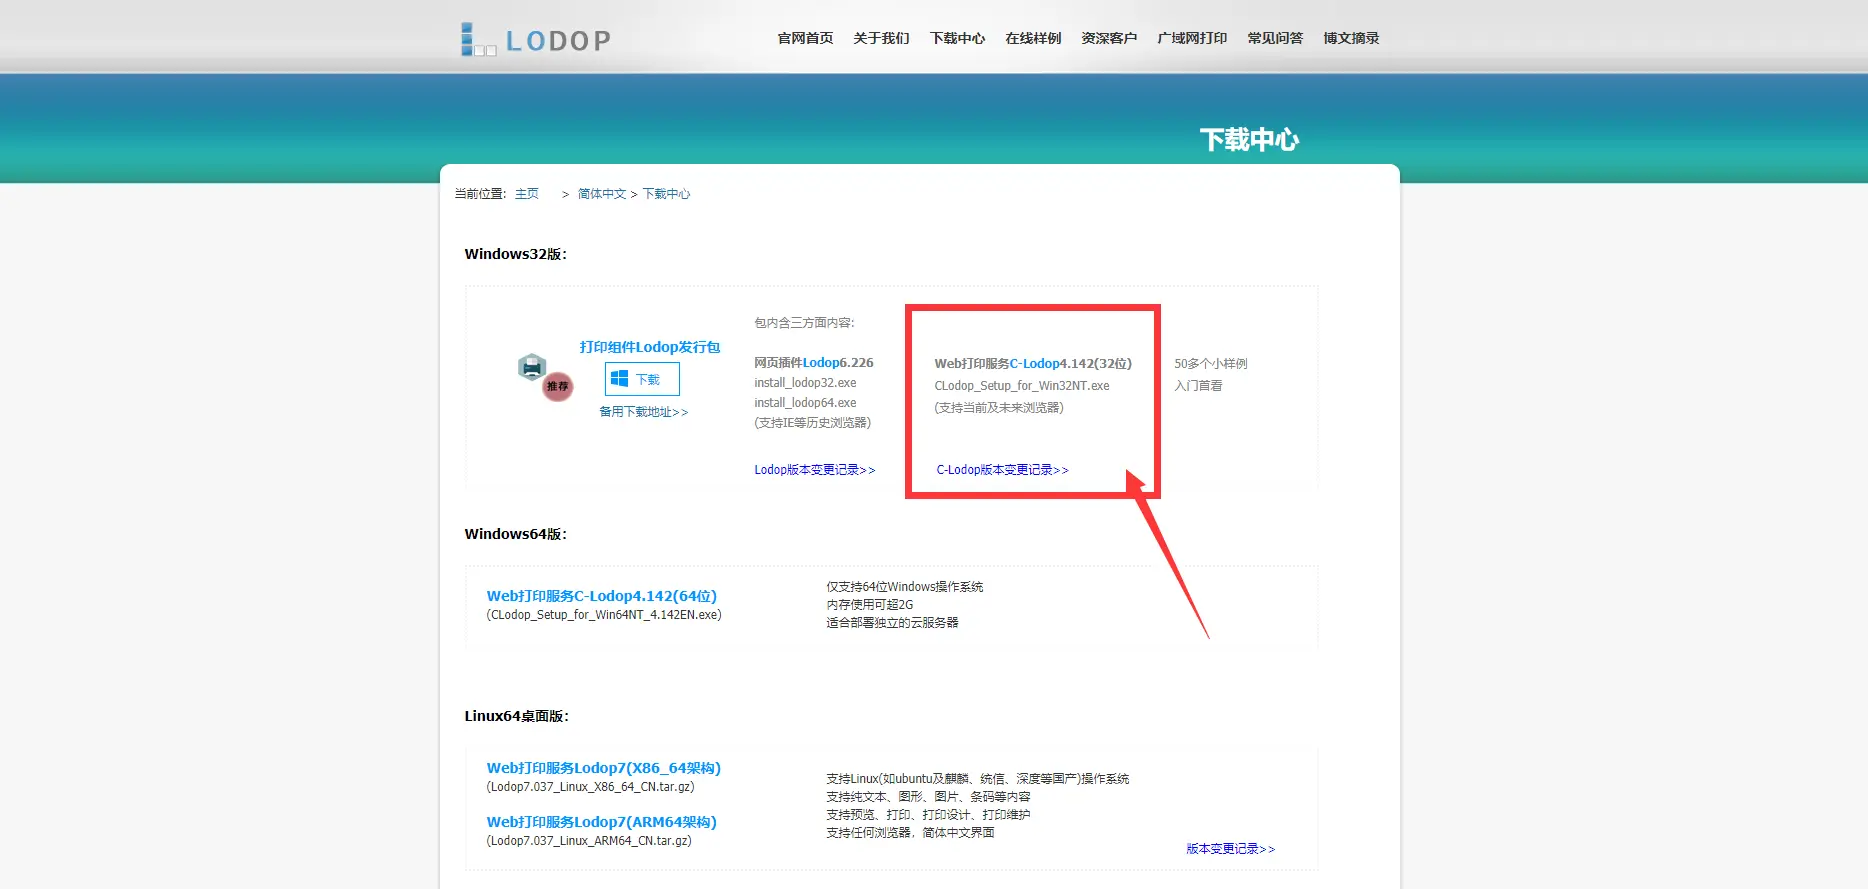
Task: Click 简体中文 breadcrumb link
Action: 602,194
